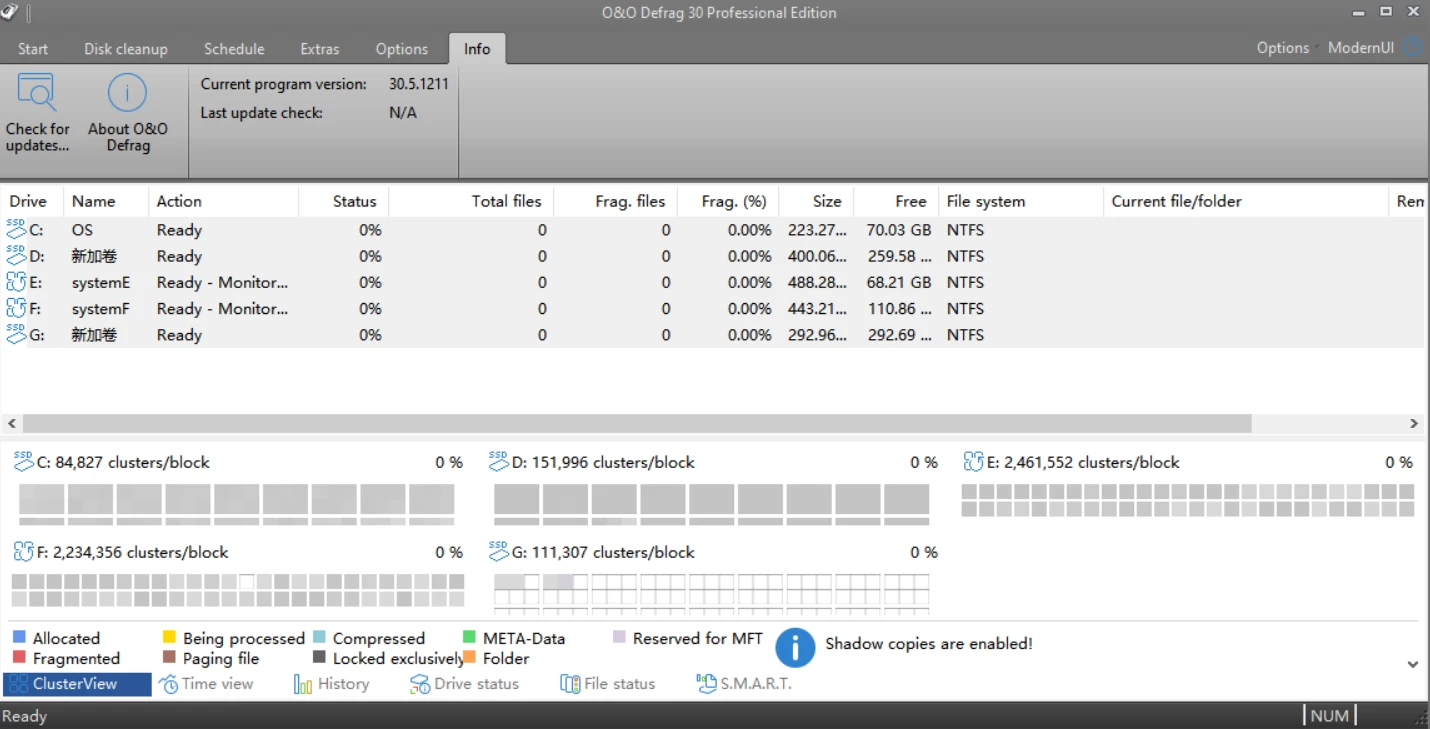Image resolution: width=1430 pixels, height=729 pixels.
Task: Click the help icon beside ModernUI
Action: (x=1413, y=48)
